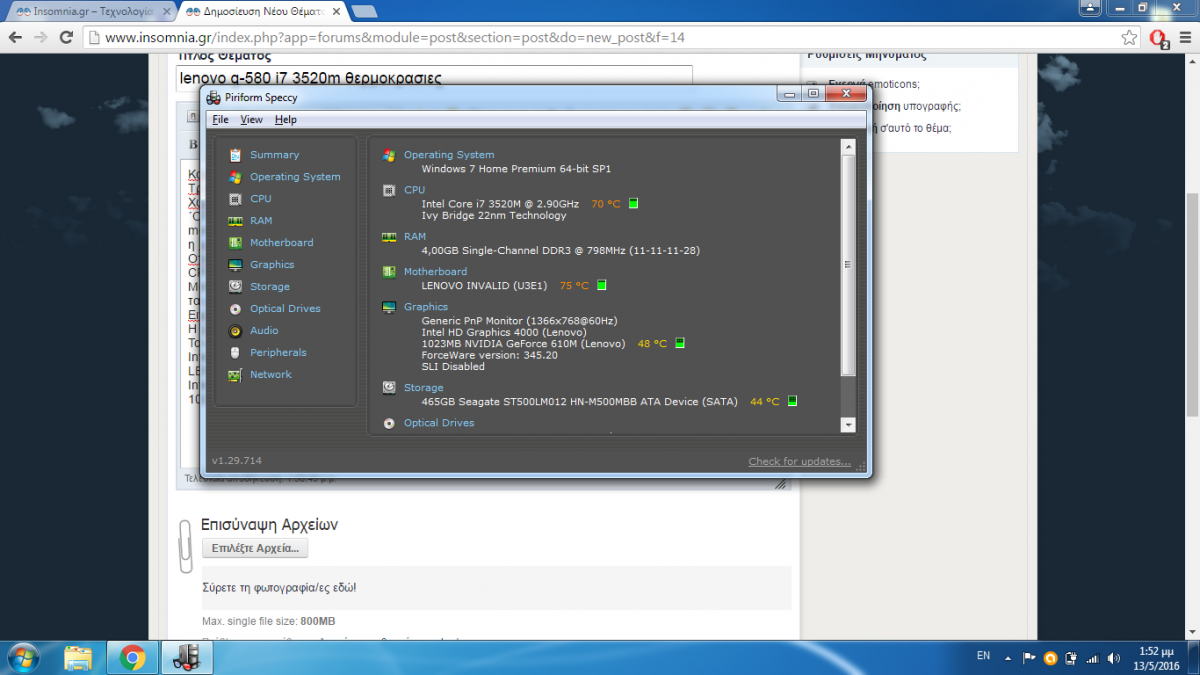Click the Piriform Speccy title bar icon
The width and height of the screenshot is (1200, 675).
click(213, 97)
